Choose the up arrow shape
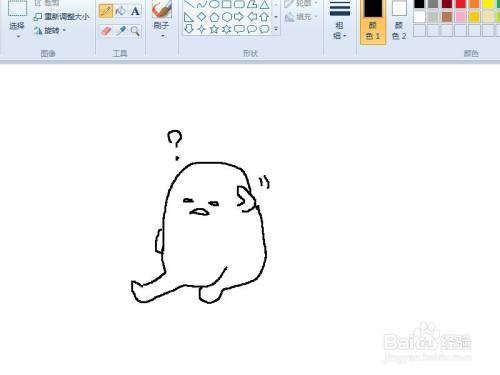500x375 pixels. tap(264, 16)
